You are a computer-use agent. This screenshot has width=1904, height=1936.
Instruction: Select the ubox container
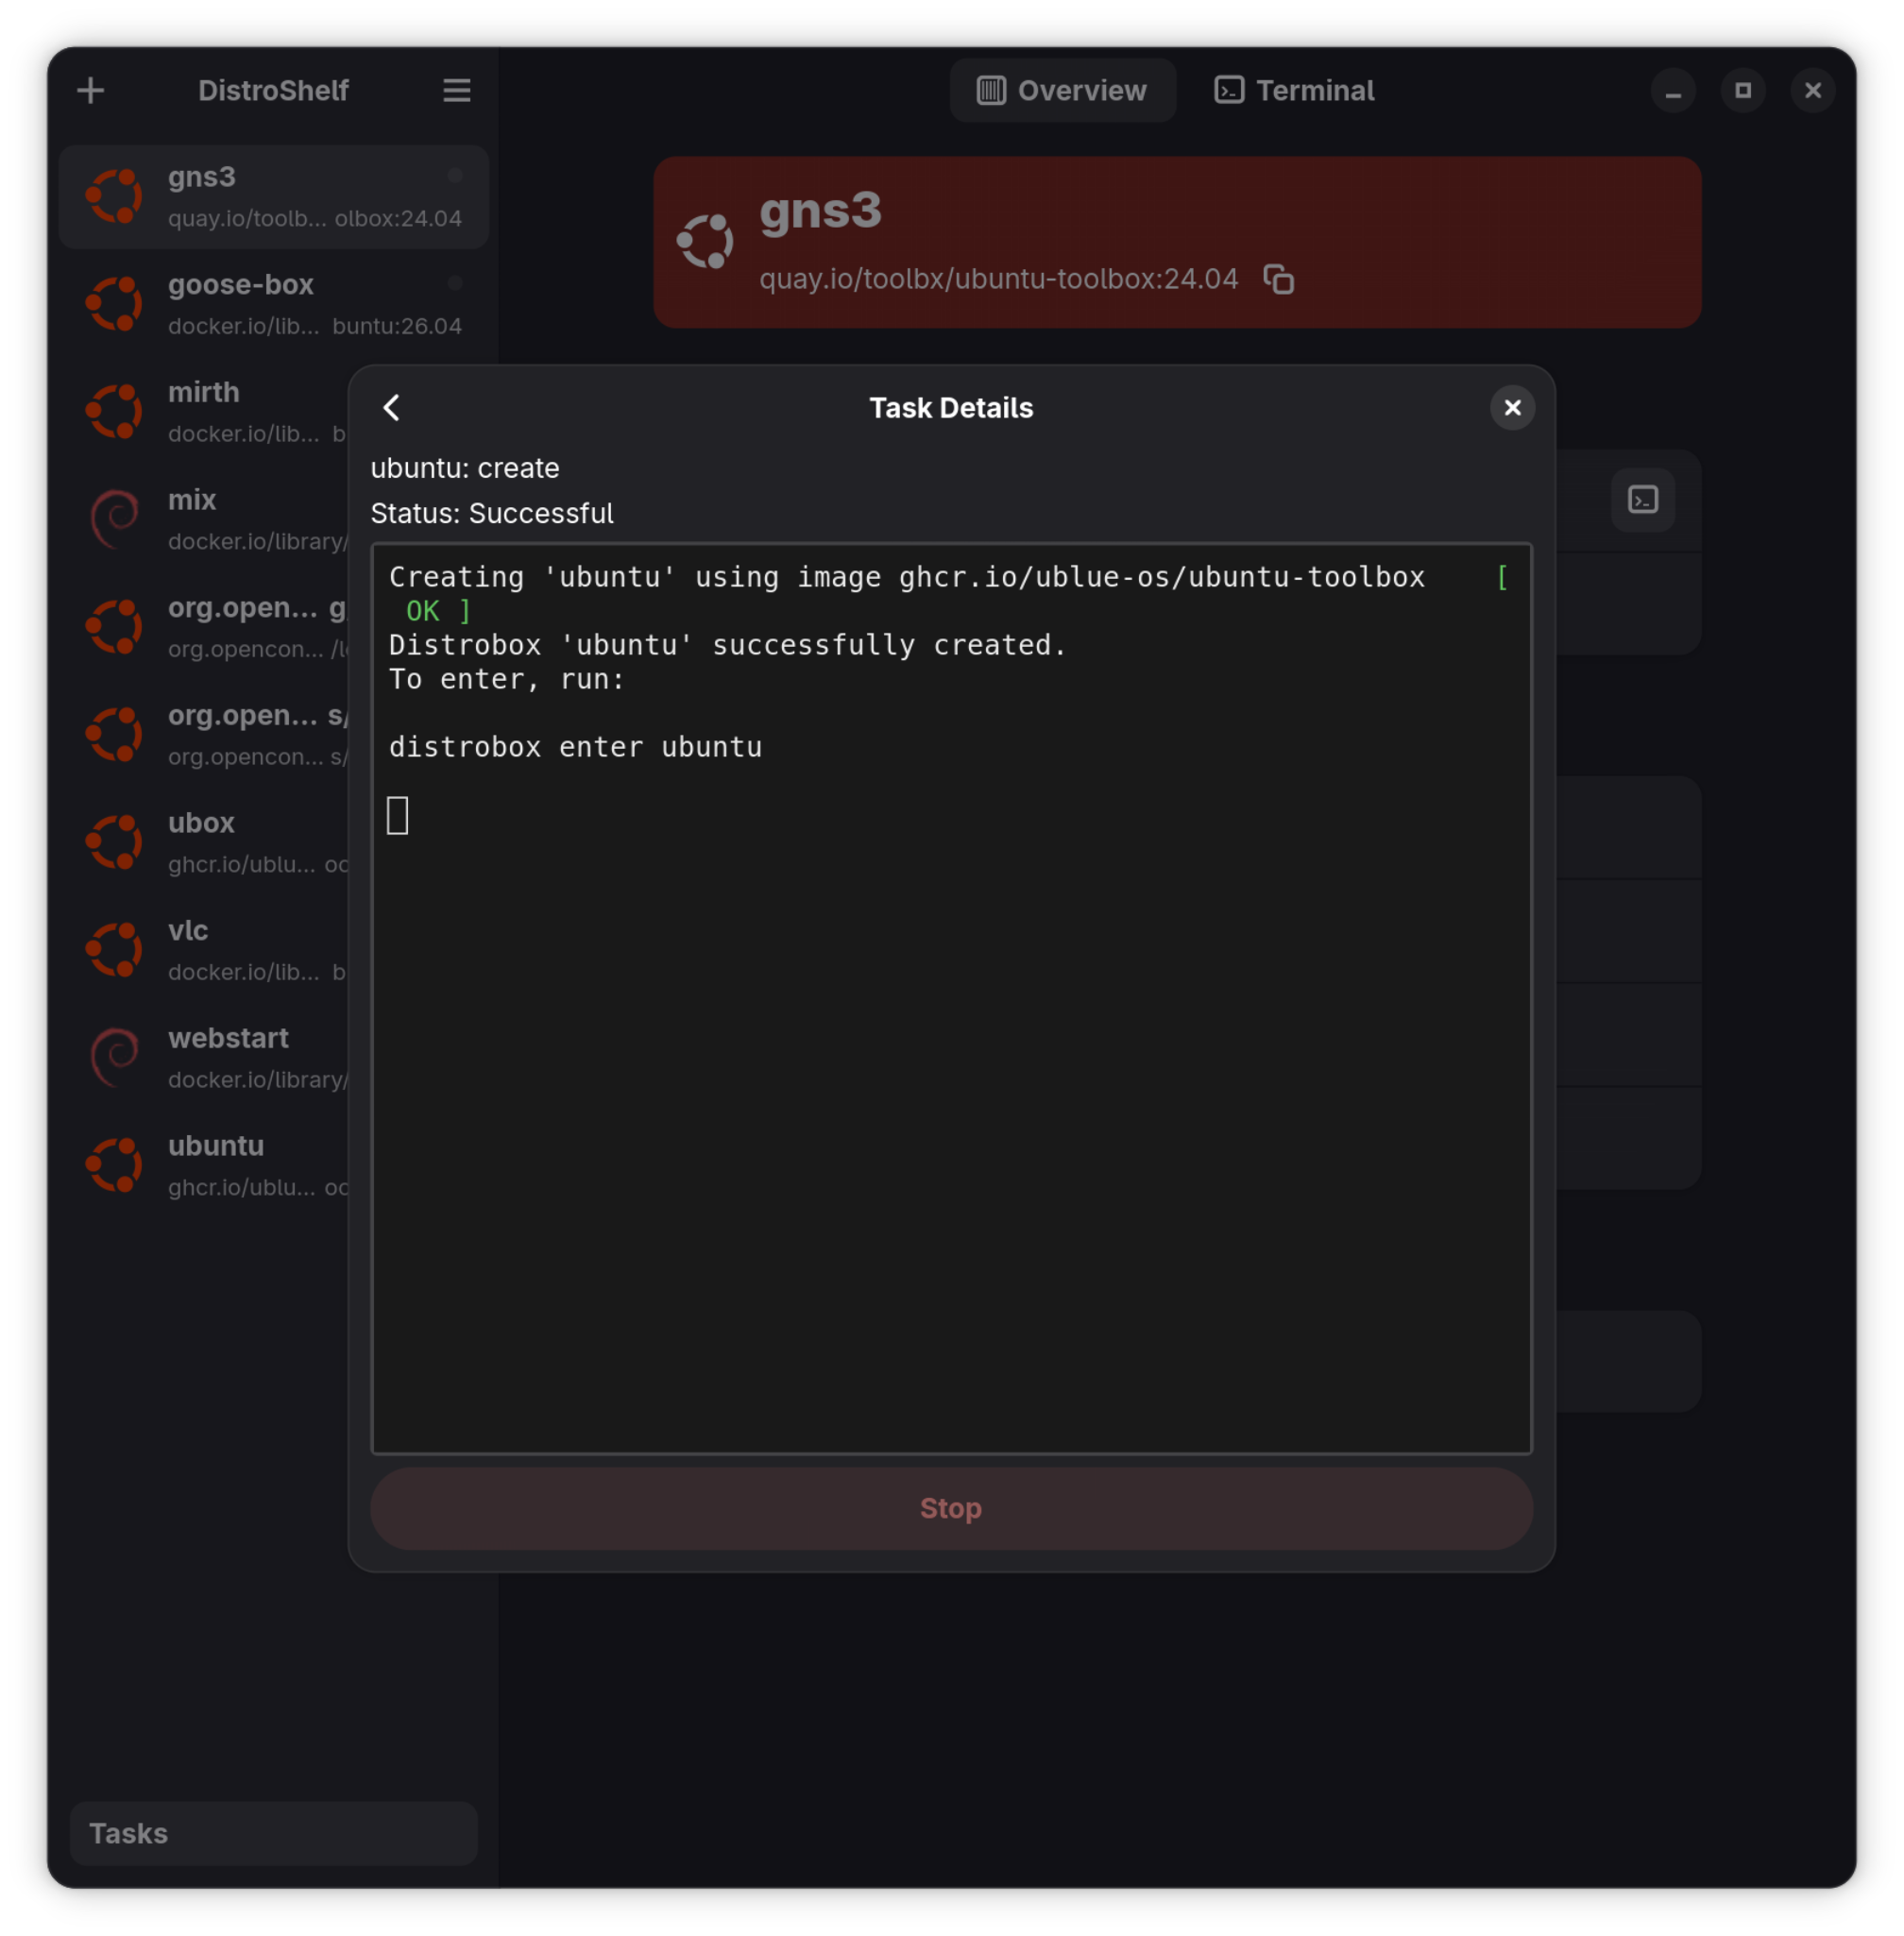pyautogui.click(x=205, y=843)
